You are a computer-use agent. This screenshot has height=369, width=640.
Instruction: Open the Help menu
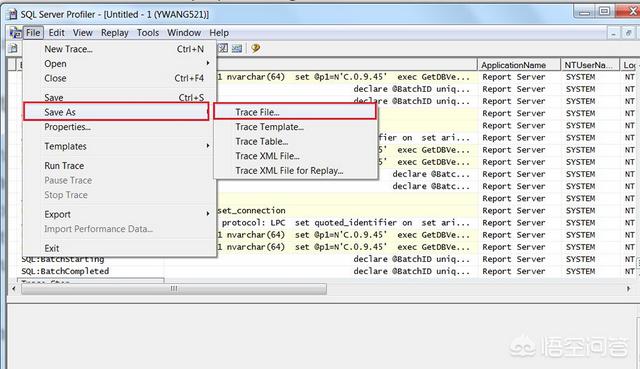[219, 33]
